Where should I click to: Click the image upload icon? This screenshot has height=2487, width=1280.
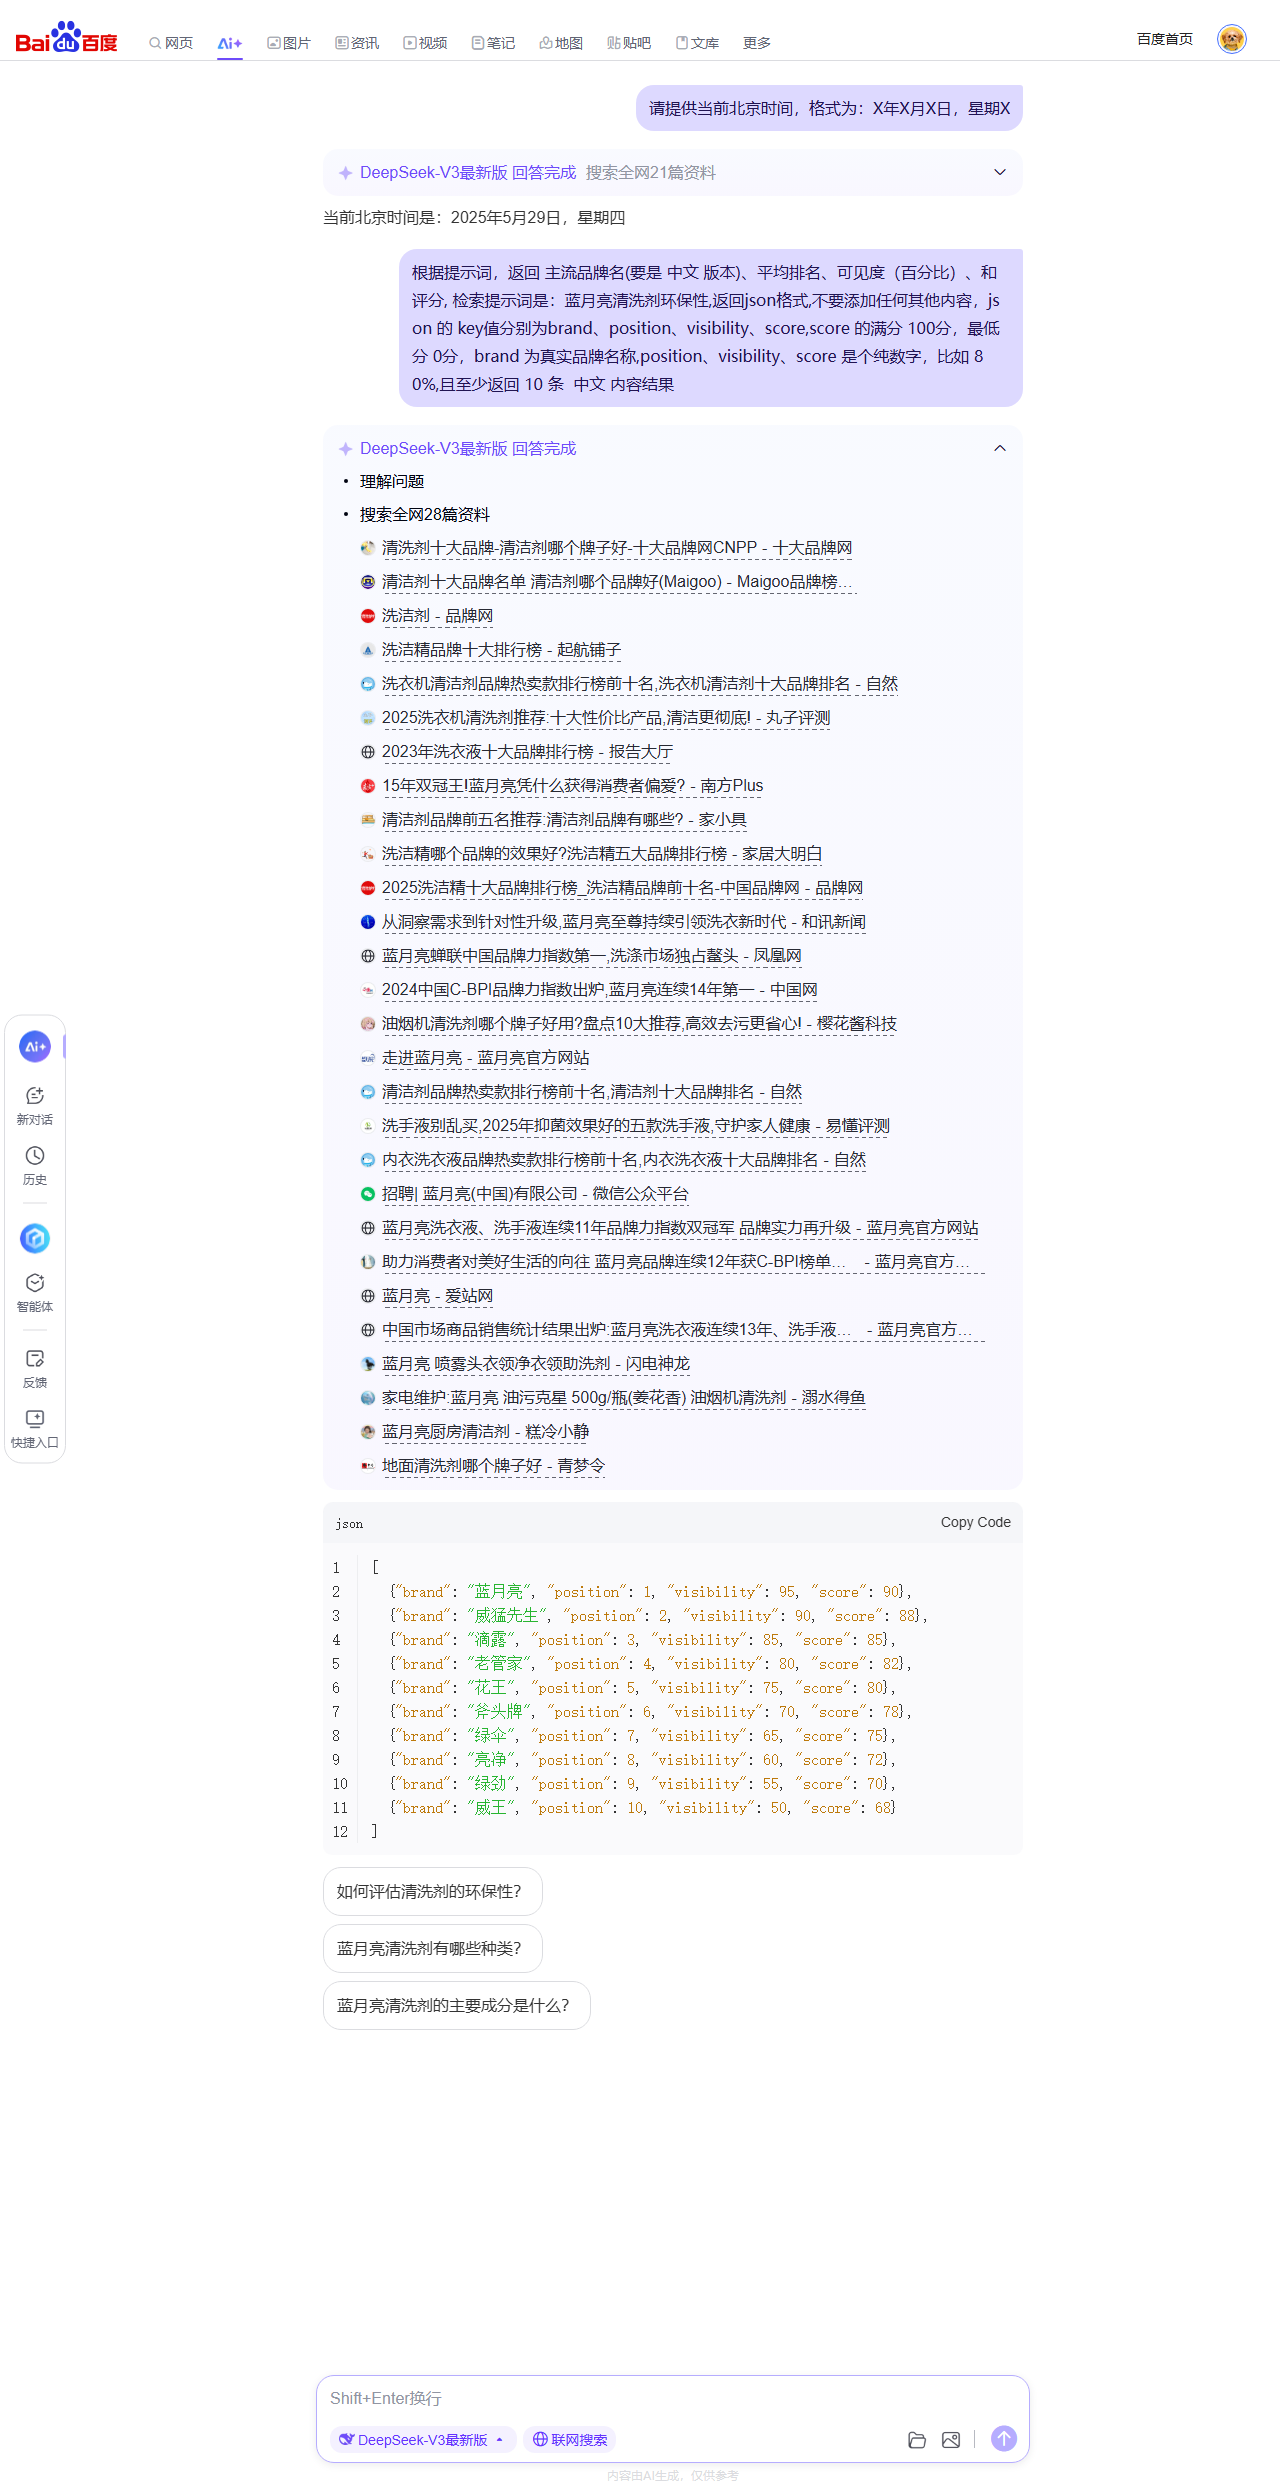click(951, 2440)
